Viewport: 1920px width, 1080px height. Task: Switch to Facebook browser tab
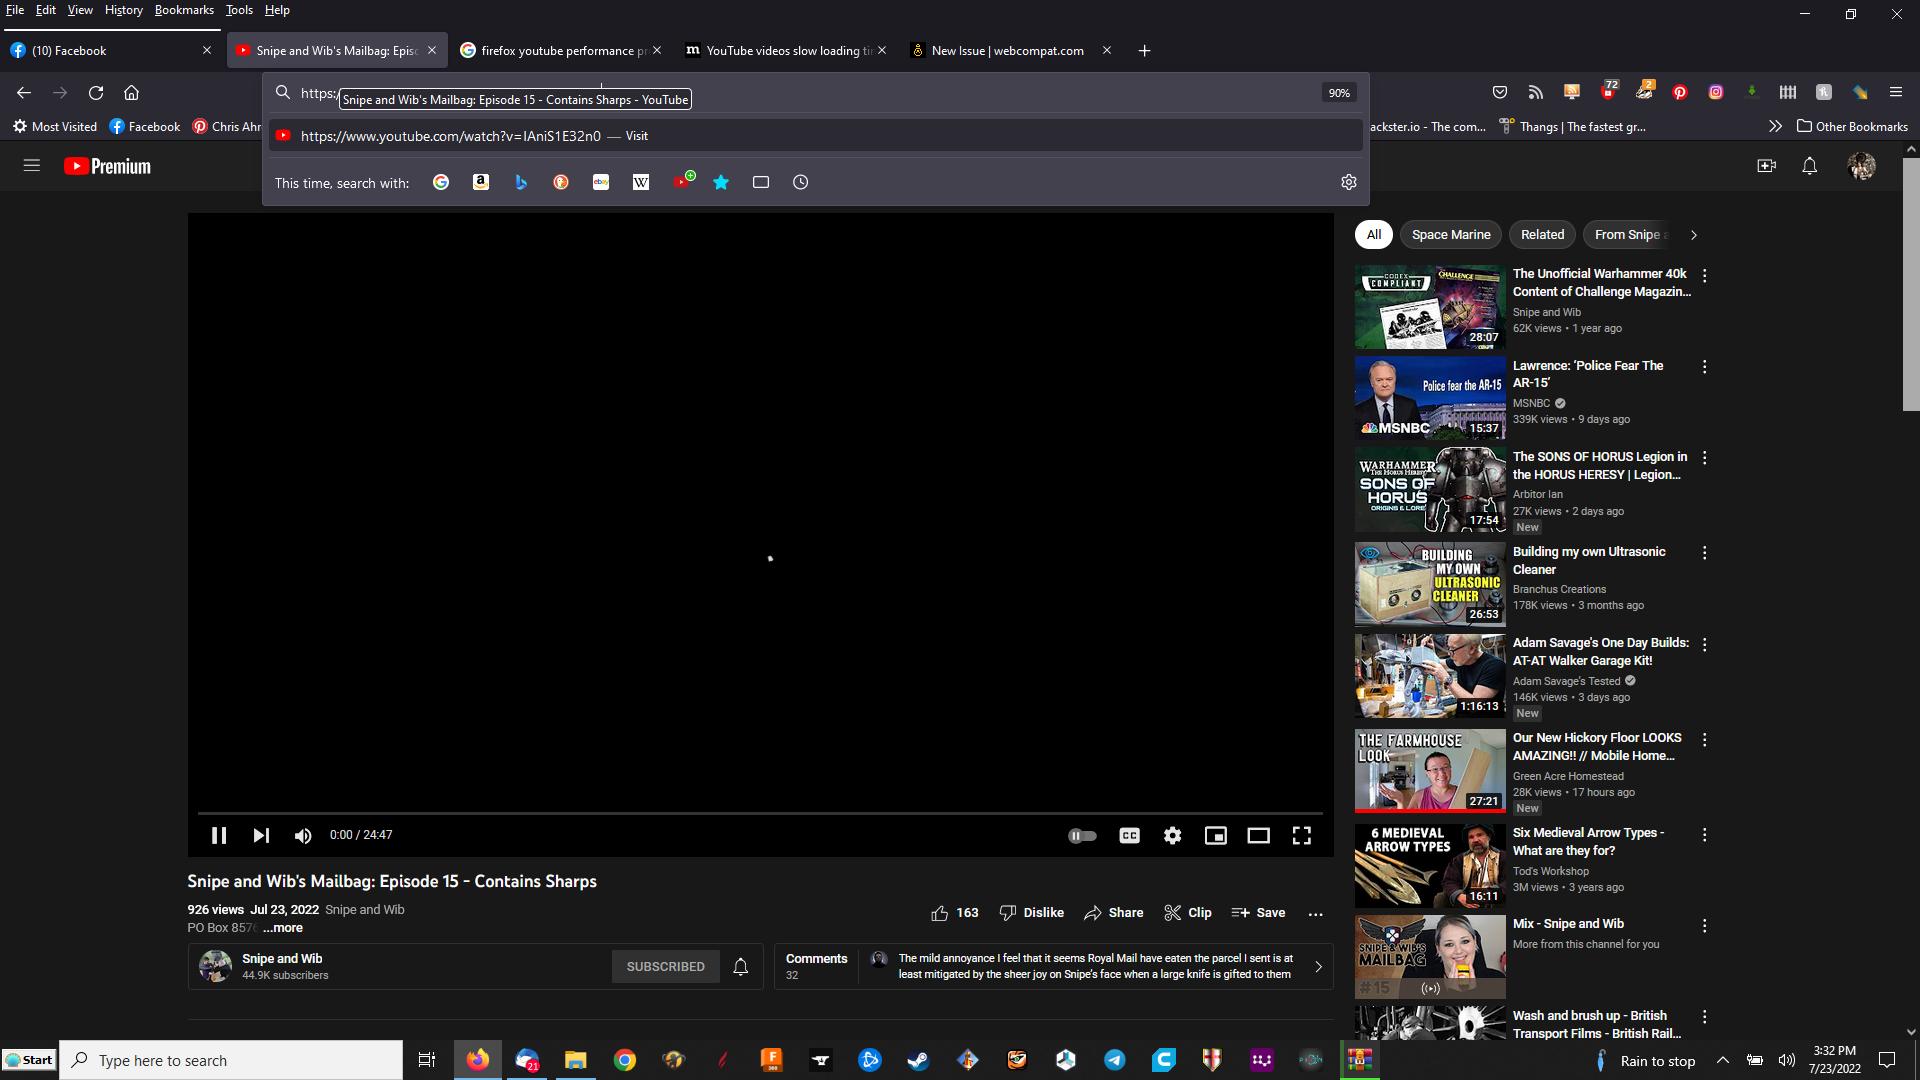pyautogui.click(x=110, y=50)
